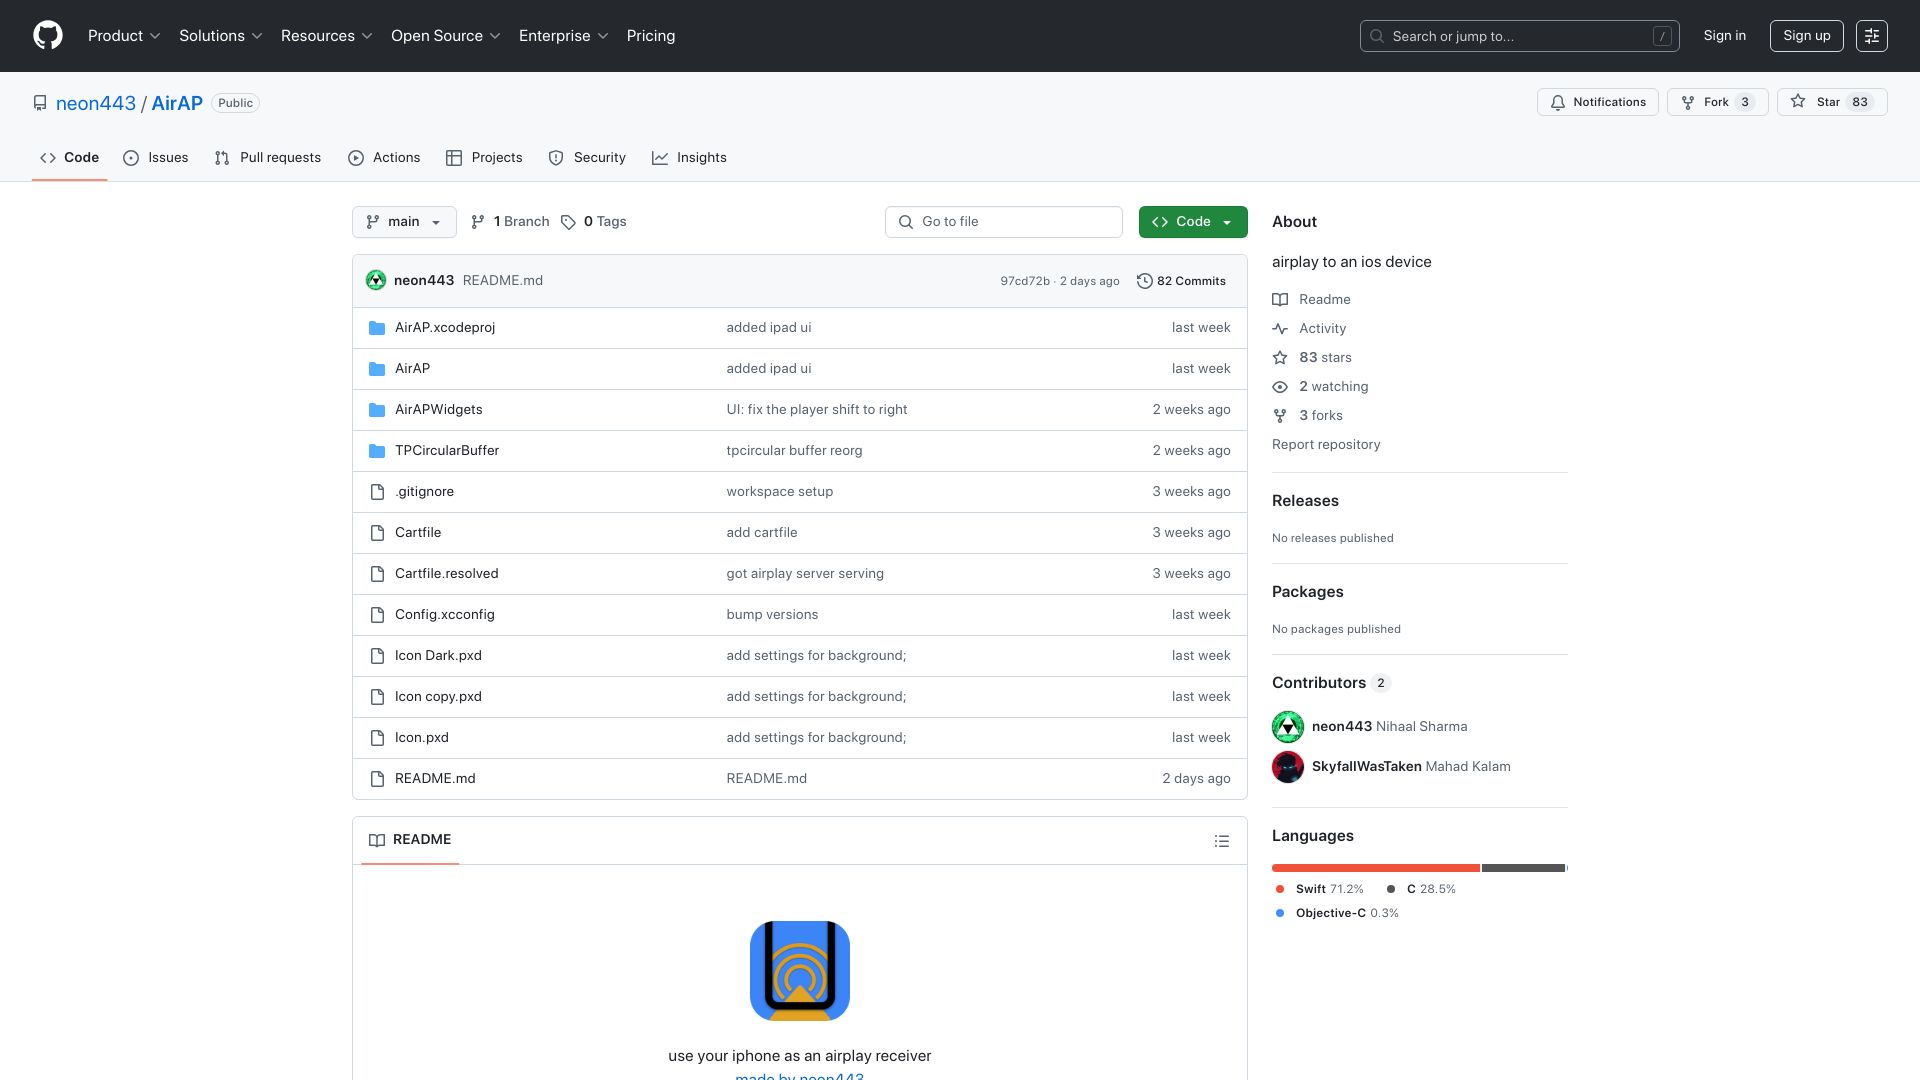Click the commit history clock icon

point(1145,281)
